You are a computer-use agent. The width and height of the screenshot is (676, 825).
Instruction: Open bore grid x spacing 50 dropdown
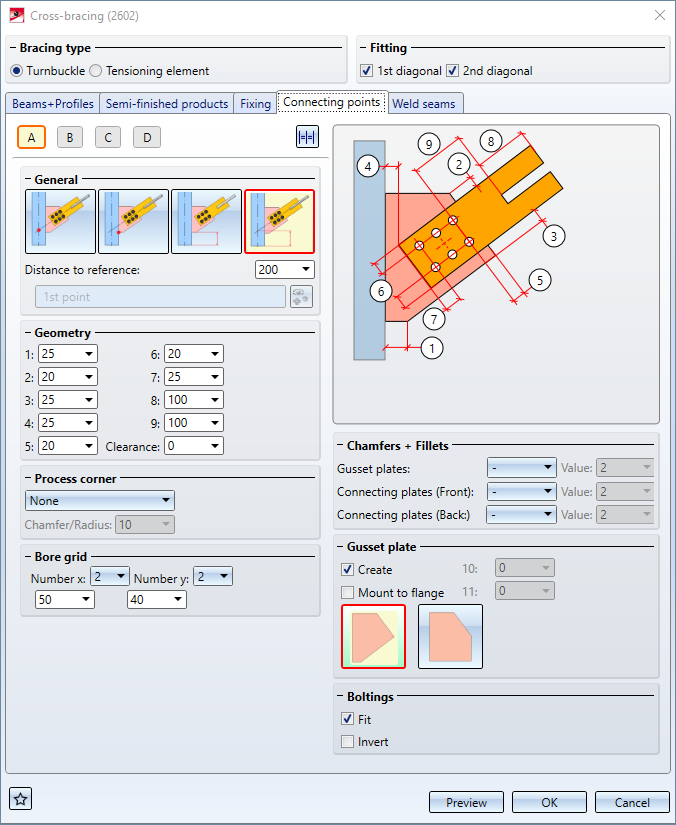pos(65,600)
